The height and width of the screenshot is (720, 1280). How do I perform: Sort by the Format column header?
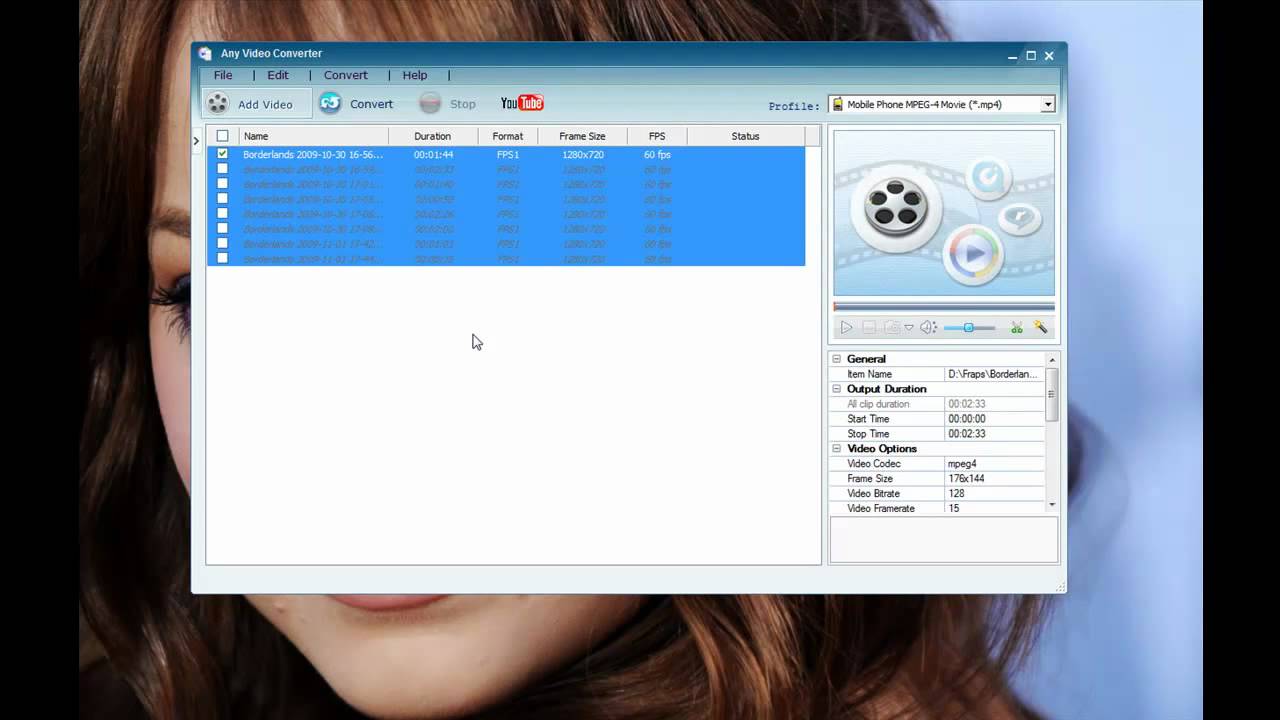[x=508, y=136]
